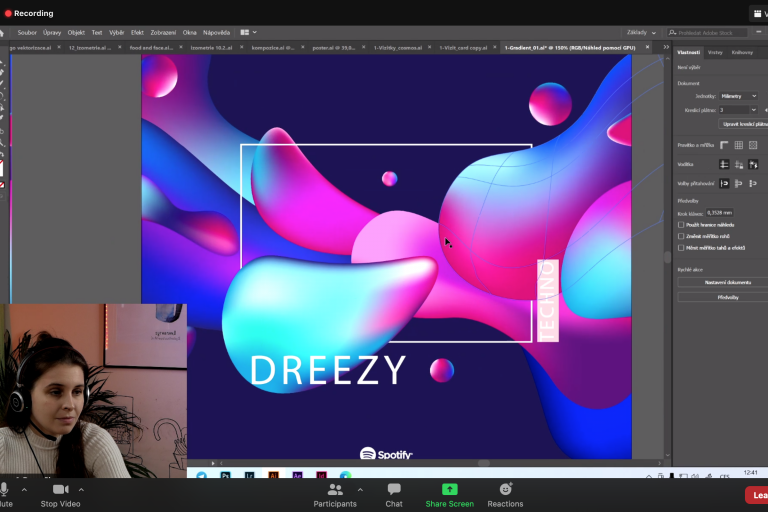Toggle Měnit měřítko tahů a efektů checkbox
Image resolution: width=768 pixels, height=512 pixels.
point(681,247)
